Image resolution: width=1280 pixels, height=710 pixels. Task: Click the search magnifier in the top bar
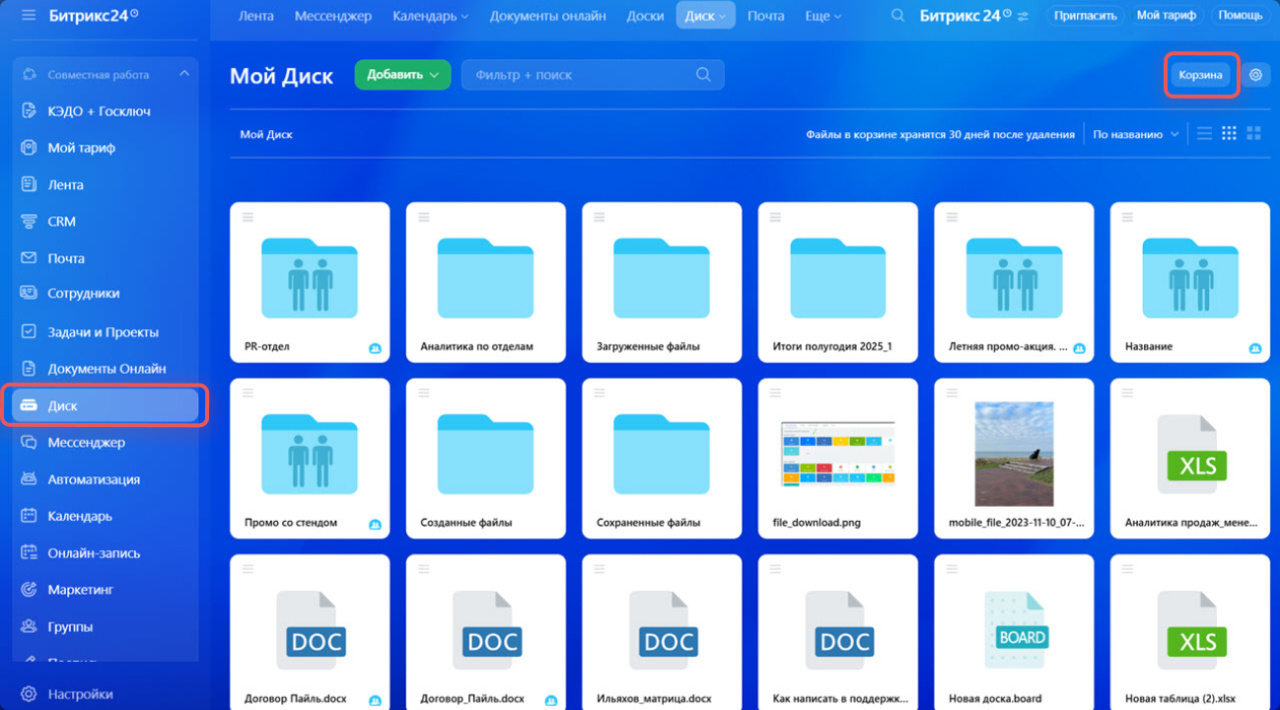(x=898, y=16)
